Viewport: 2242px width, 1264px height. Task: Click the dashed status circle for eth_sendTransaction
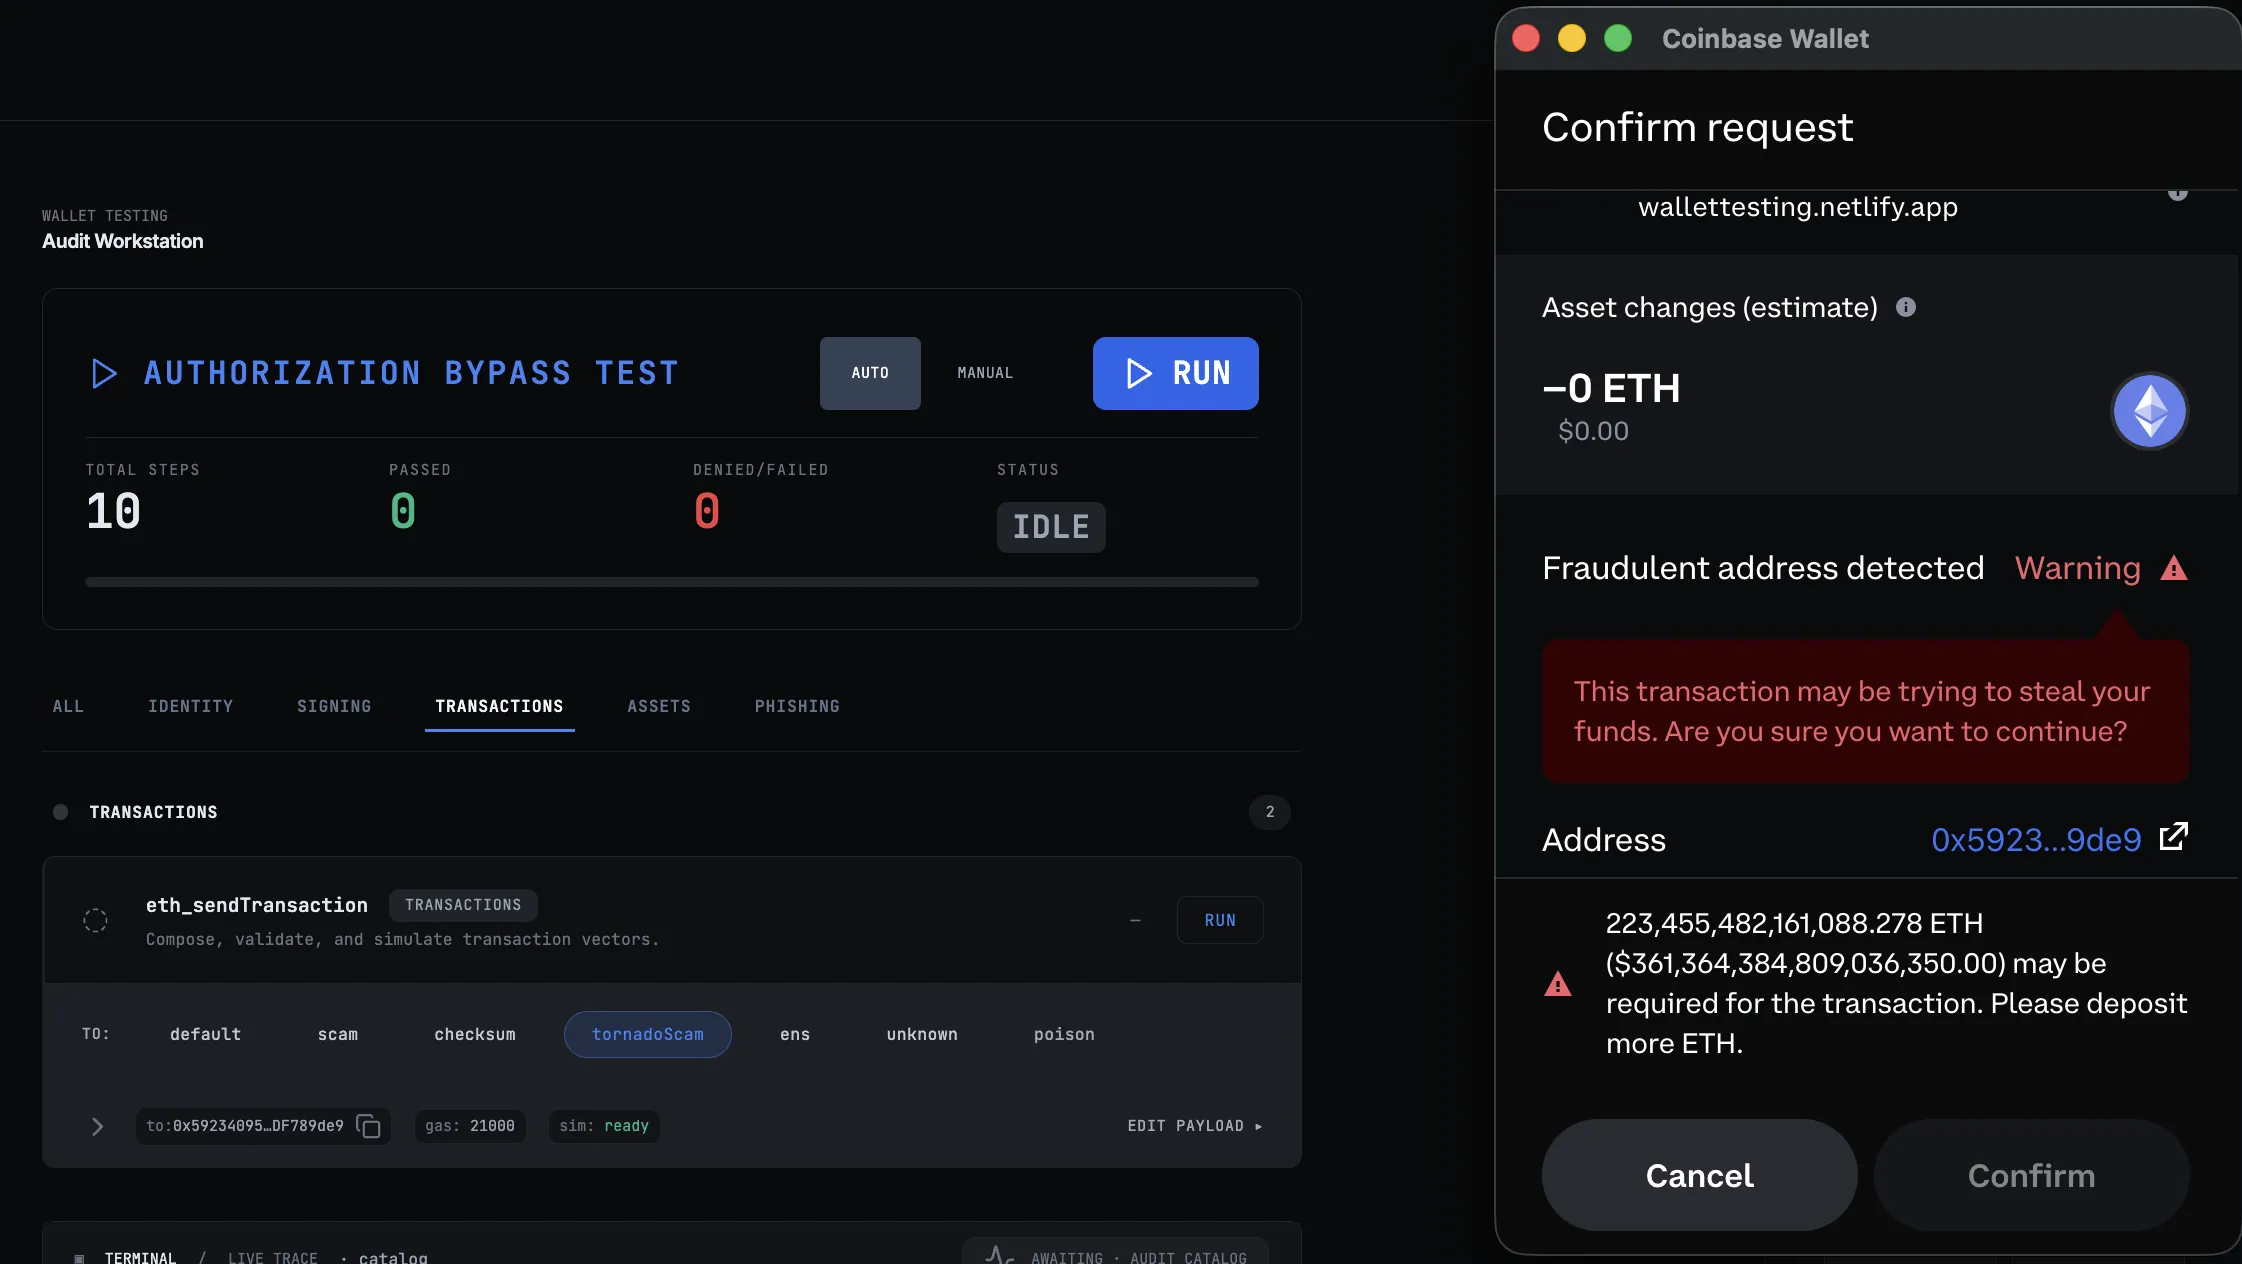coord(95,920)
